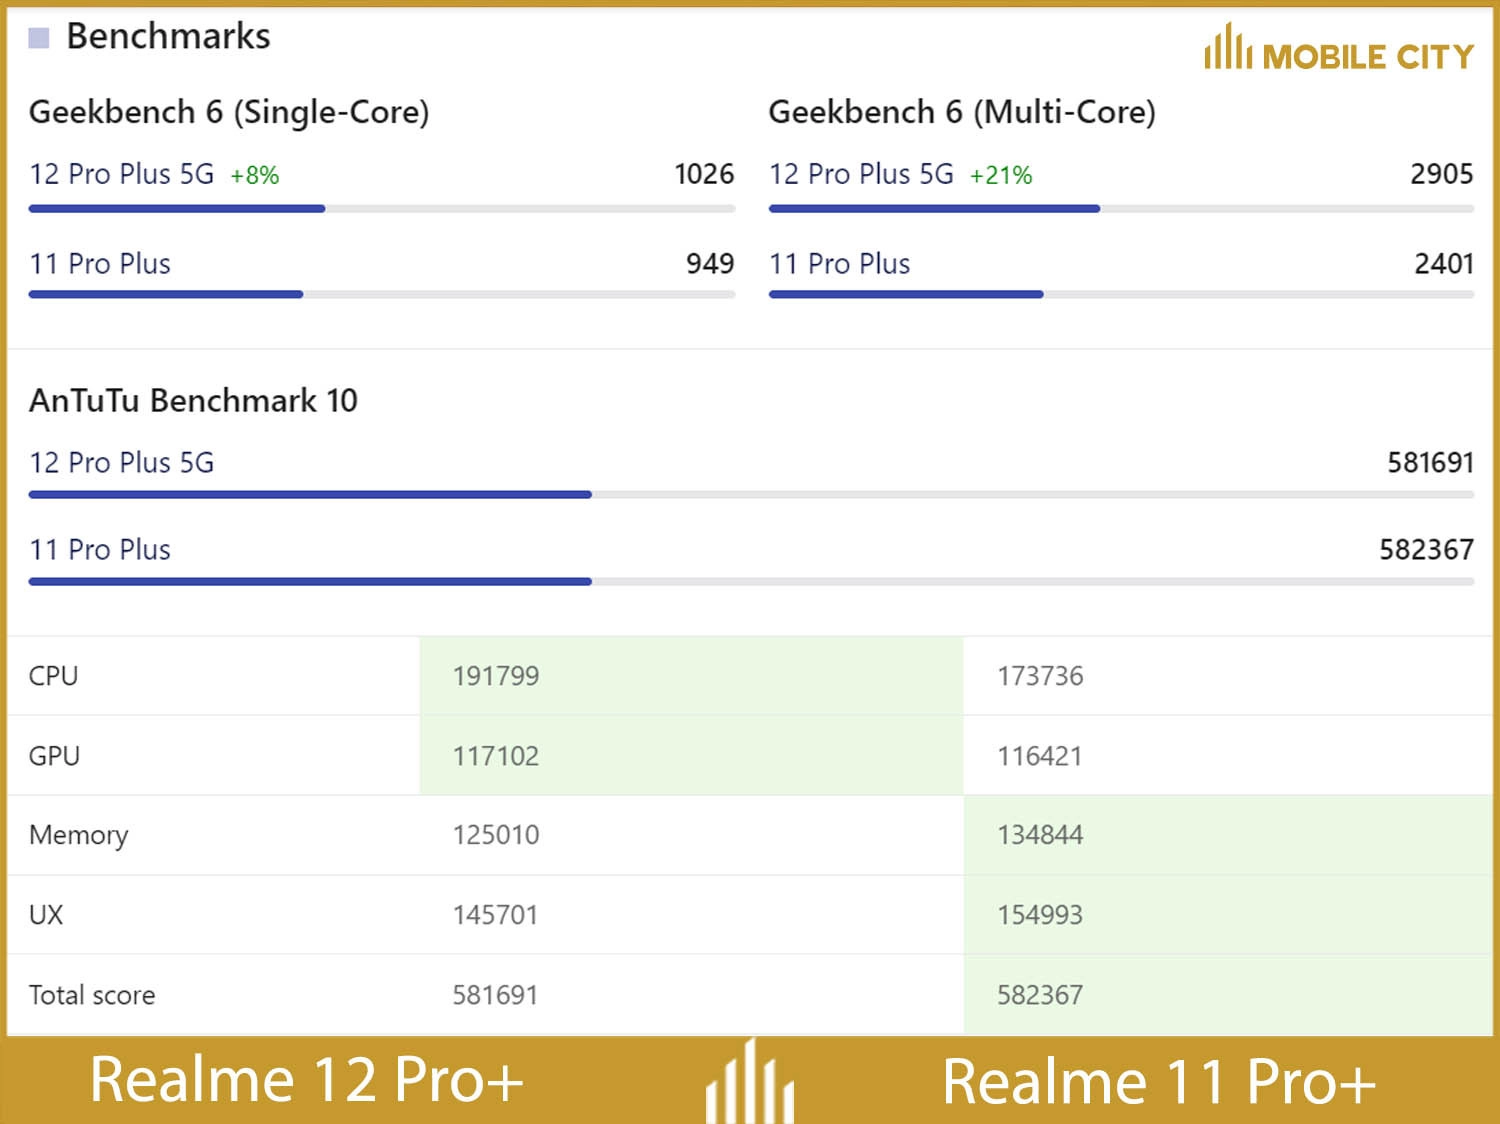Click the +8% percentage label
Viewport: 1500px width, 1124px height.
pyautogui.click(x=255, y=176)
